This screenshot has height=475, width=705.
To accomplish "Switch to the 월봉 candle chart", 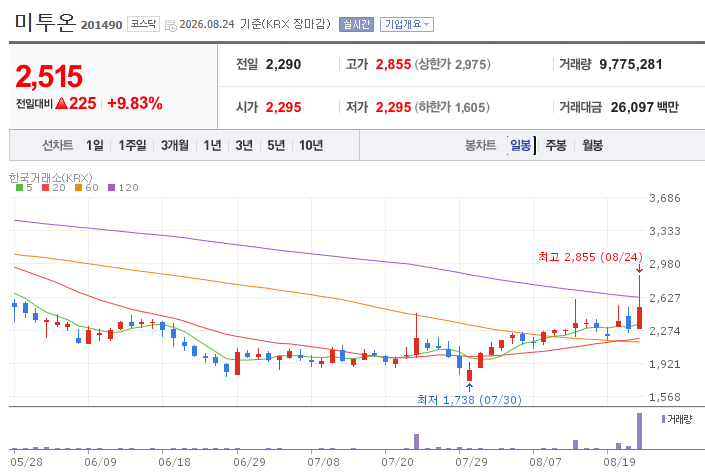I will pos(593,145).
